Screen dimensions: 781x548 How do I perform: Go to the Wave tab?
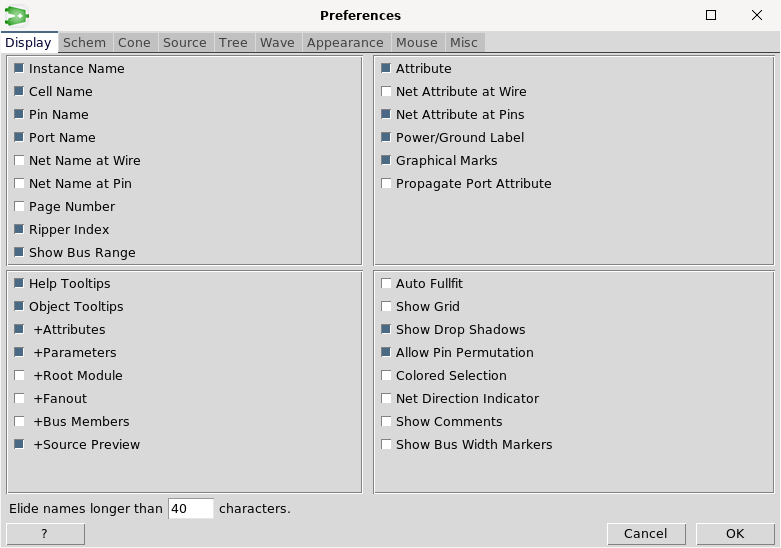click(x=277, y=42)
